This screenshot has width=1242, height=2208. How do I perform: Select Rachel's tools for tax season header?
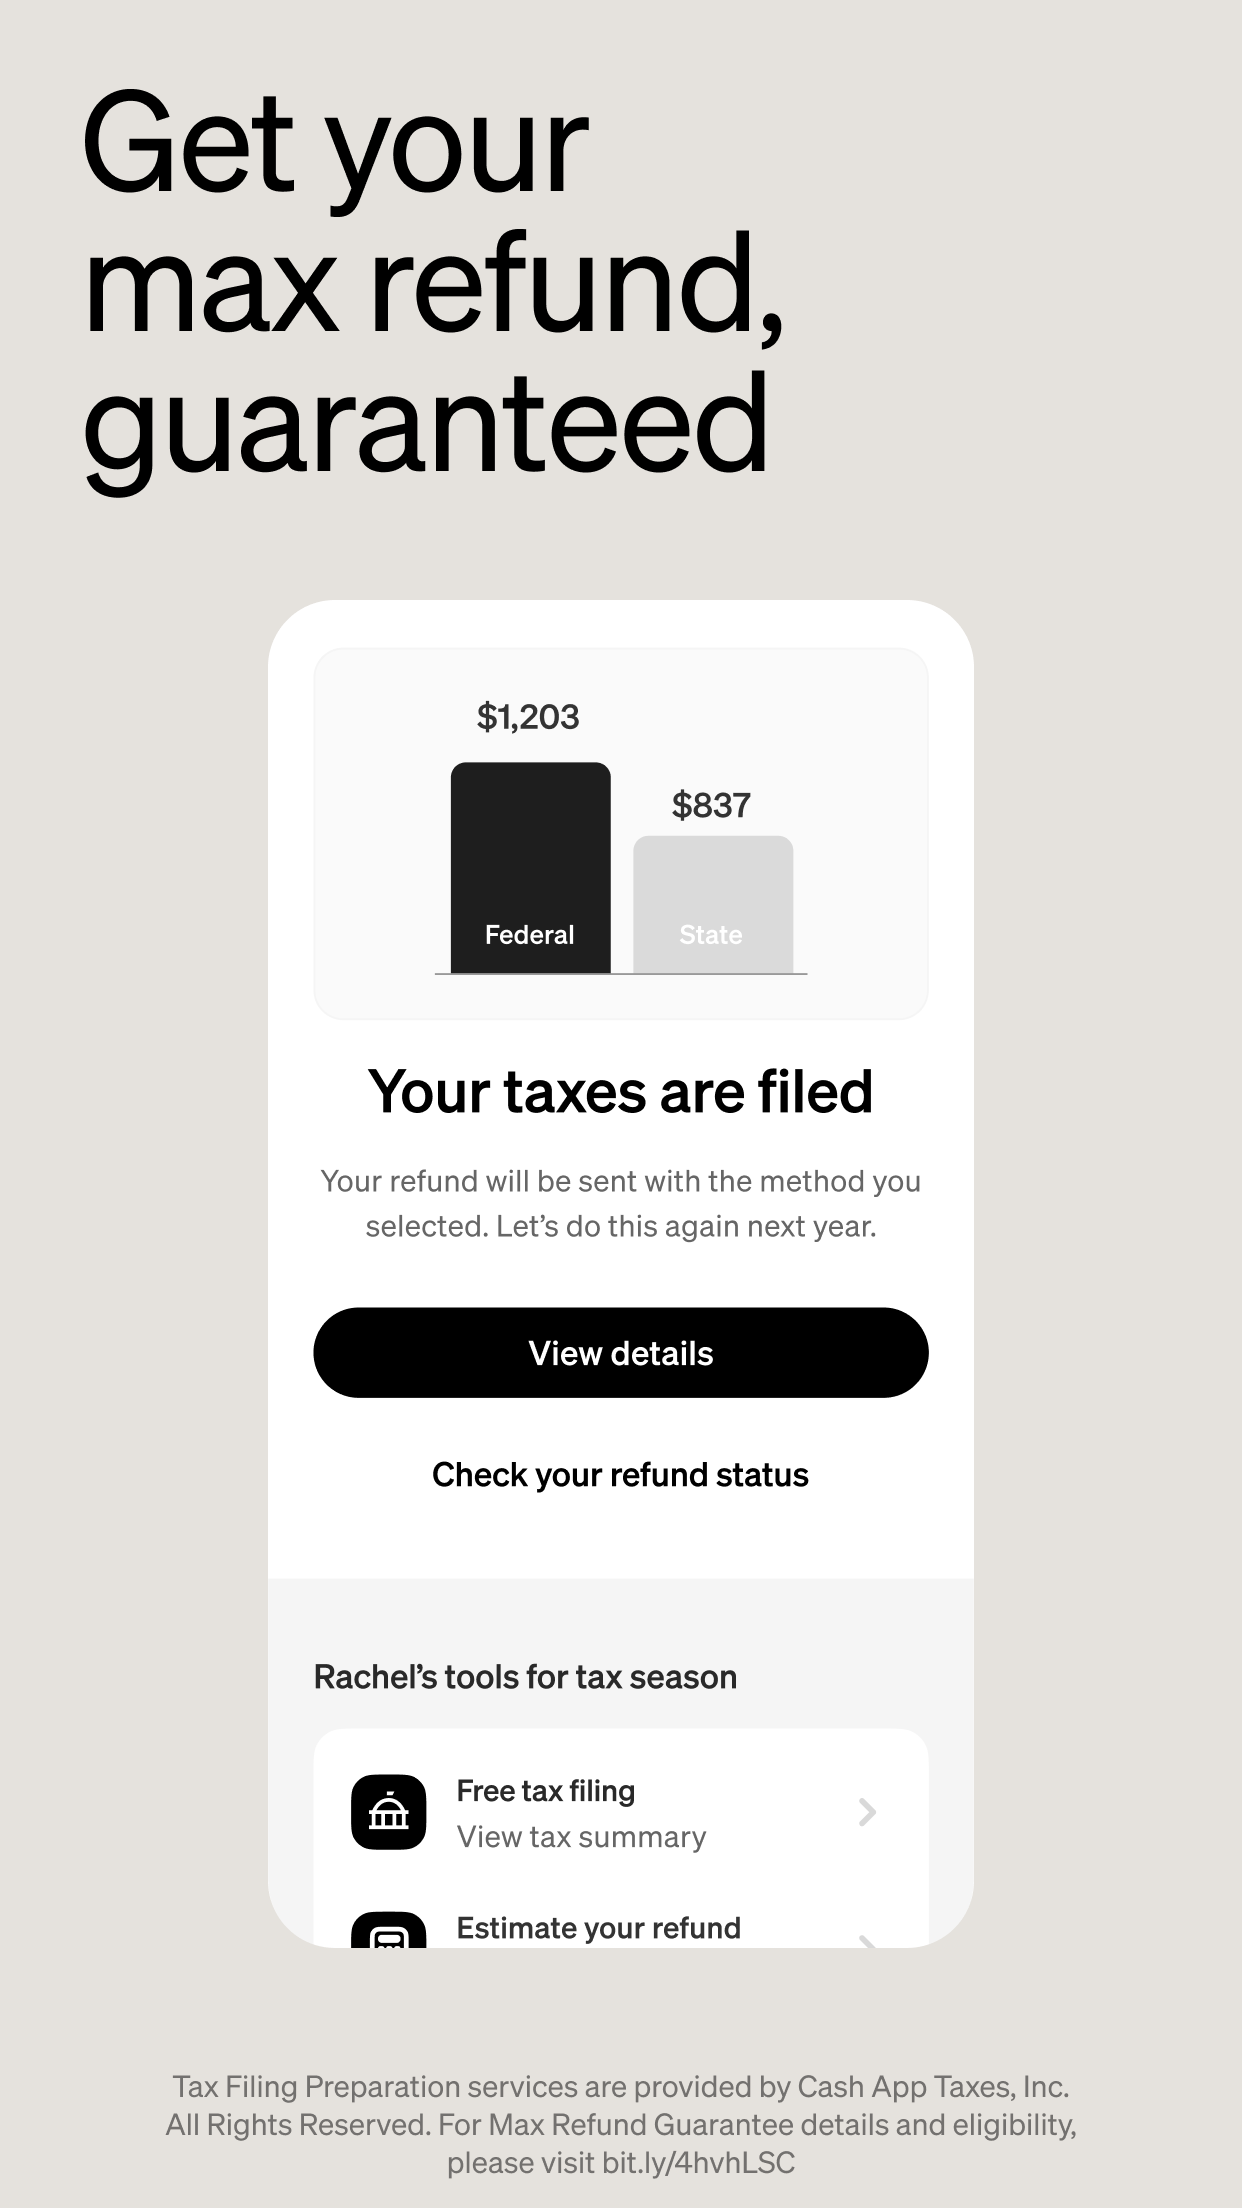[525, 1677]
